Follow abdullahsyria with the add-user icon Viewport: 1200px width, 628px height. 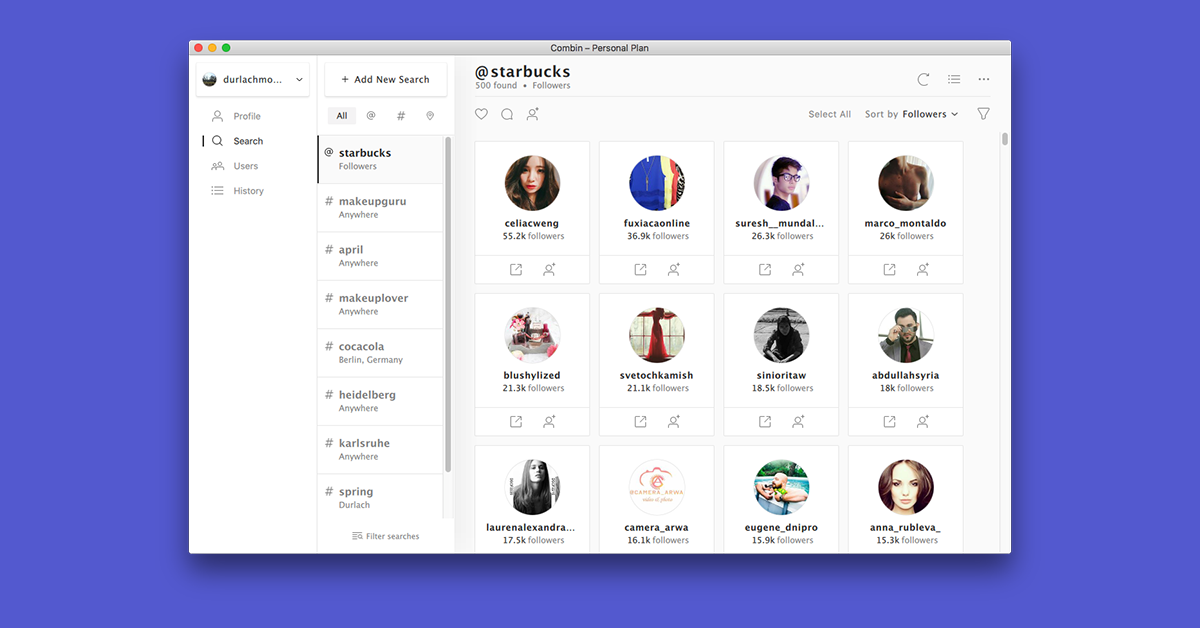(x=923, y=421)
